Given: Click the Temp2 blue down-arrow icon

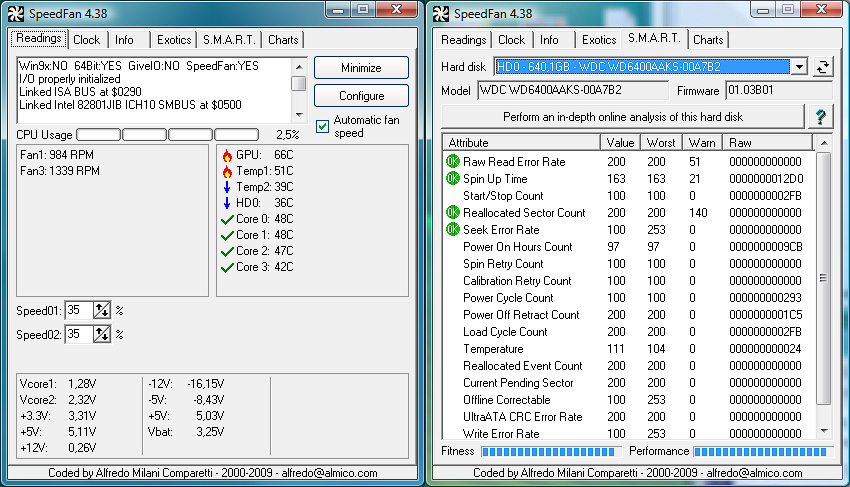Looking at the screenshot, I should point(227,187).
